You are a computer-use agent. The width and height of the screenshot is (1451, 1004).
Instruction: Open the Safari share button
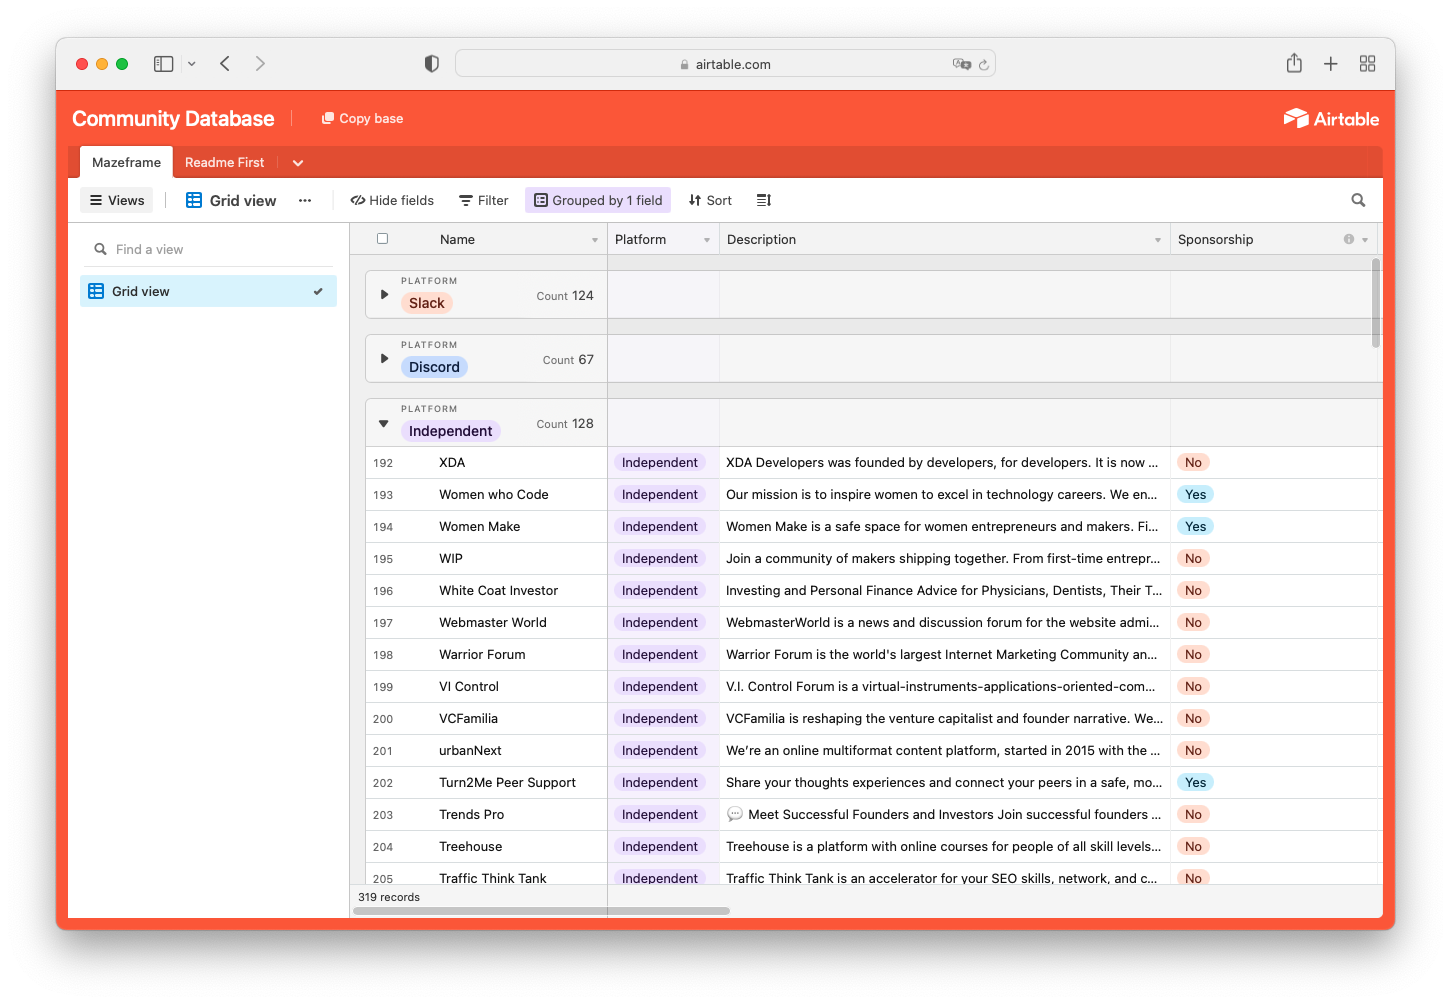coord(1294,63)
